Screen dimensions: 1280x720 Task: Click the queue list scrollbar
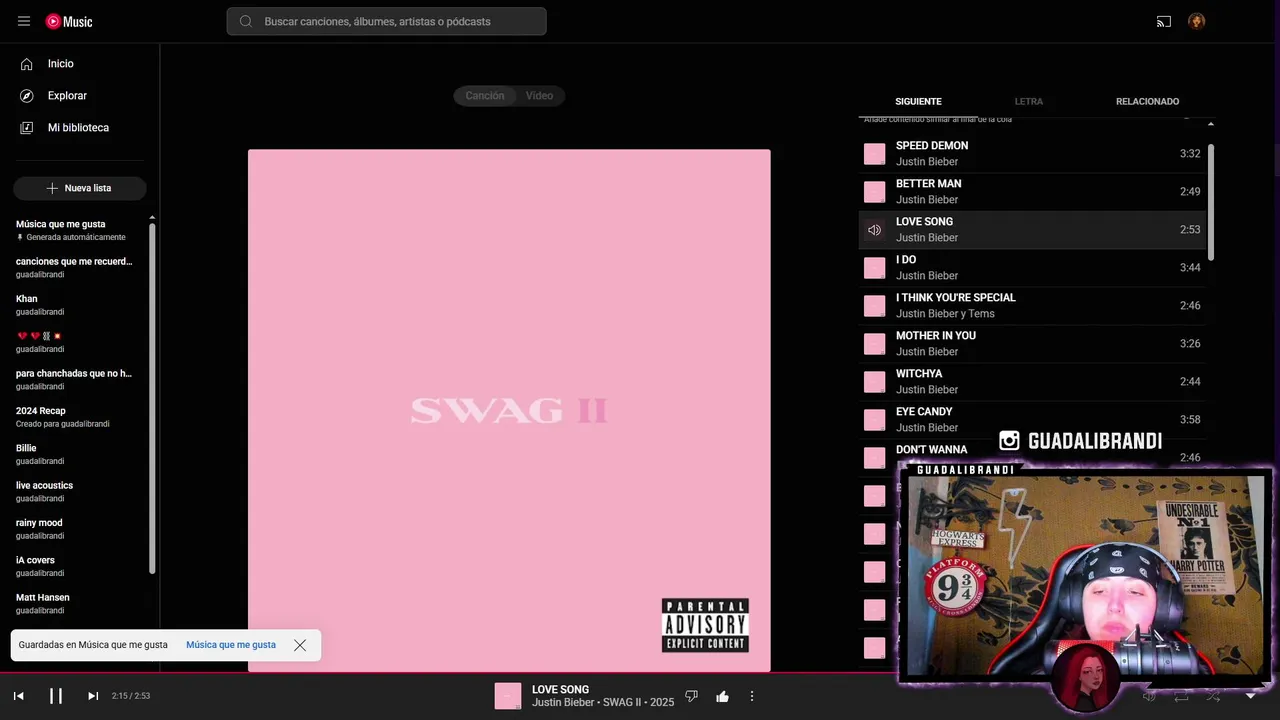tap(1211, 203)
